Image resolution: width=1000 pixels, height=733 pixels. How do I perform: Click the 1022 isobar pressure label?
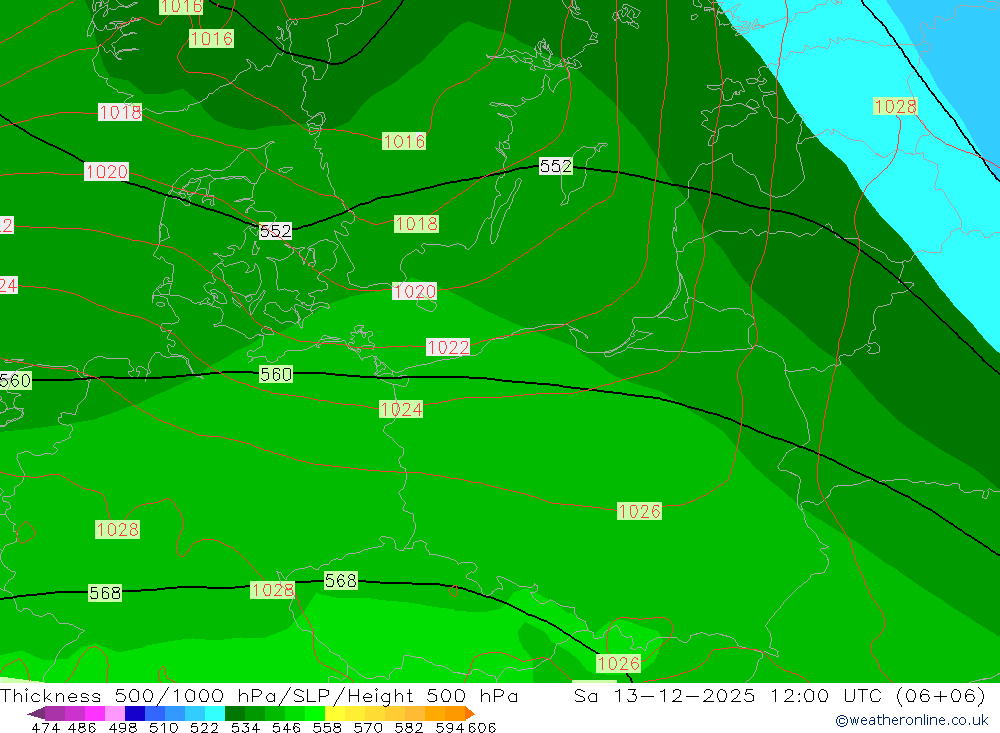coord(448,347)
